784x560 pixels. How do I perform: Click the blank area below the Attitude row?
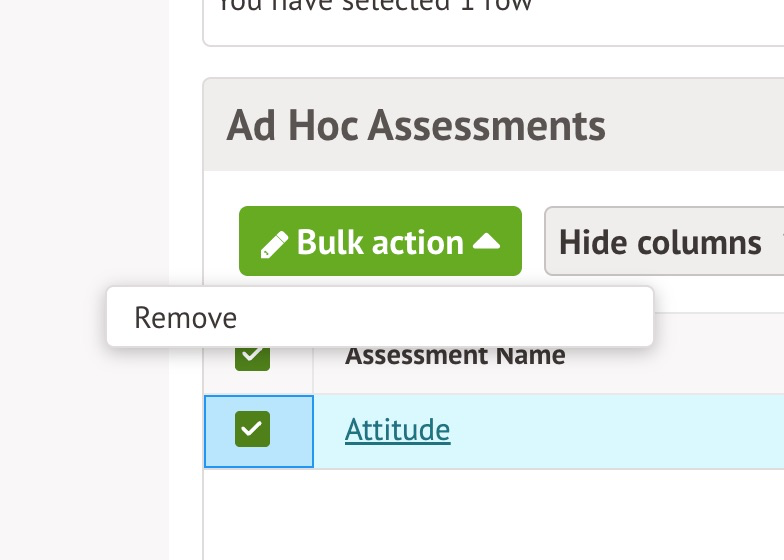490,515
